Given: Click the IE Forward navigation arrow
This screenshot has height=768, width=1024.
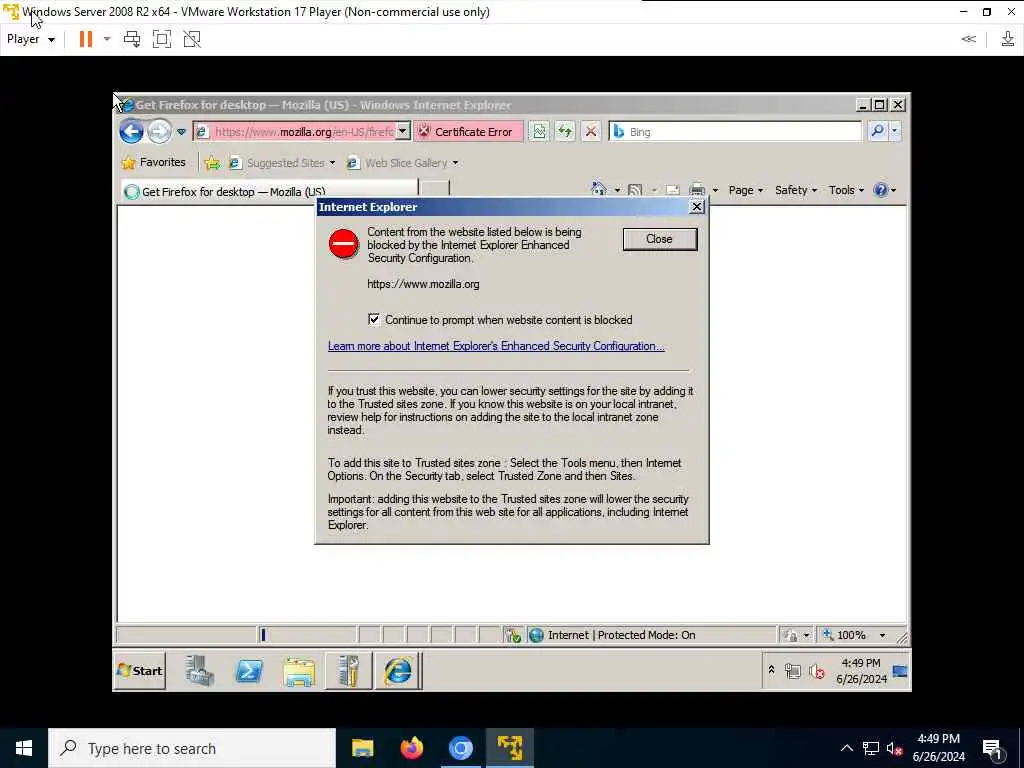Looking at the screenshot, I should (x=159, y=132).
